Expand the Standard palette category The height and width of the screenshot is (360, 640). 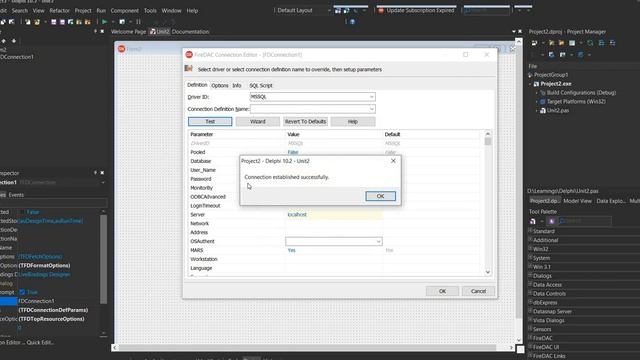coord(530,231)
